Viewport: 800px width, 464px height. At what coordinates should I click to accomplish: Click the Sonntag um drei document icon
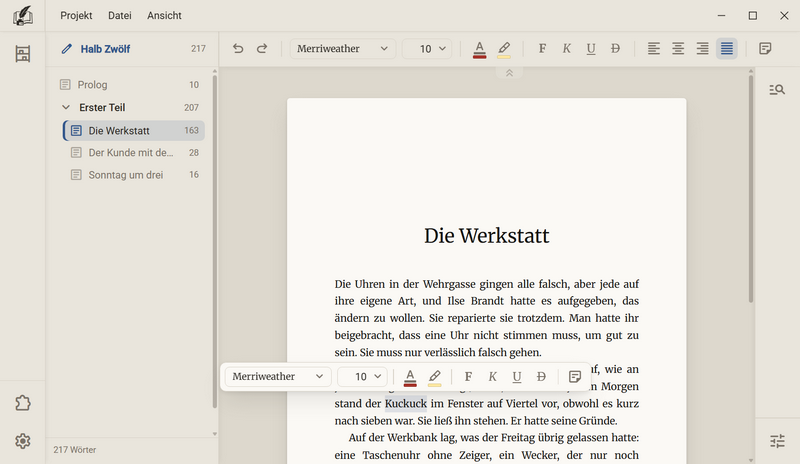click(76, 175)
